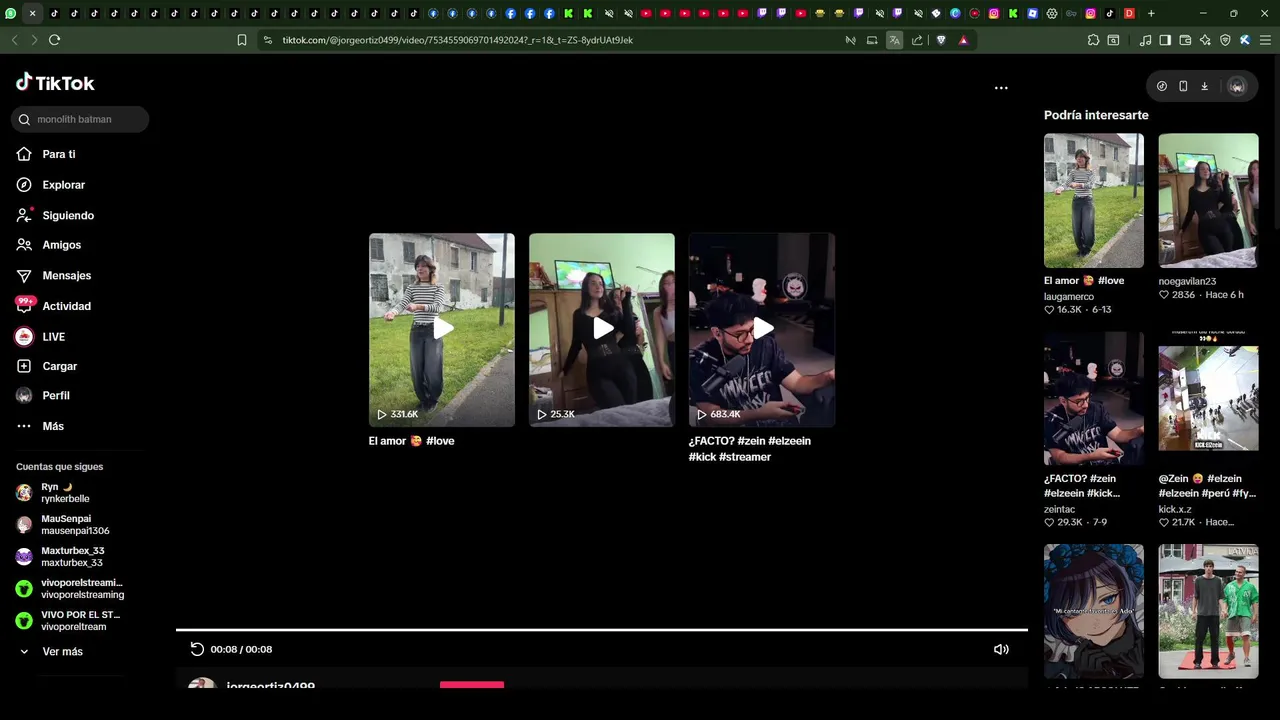1280x720 pixels.
Task: Play center video with 683.4K views
Action: (x=762, y=330)
